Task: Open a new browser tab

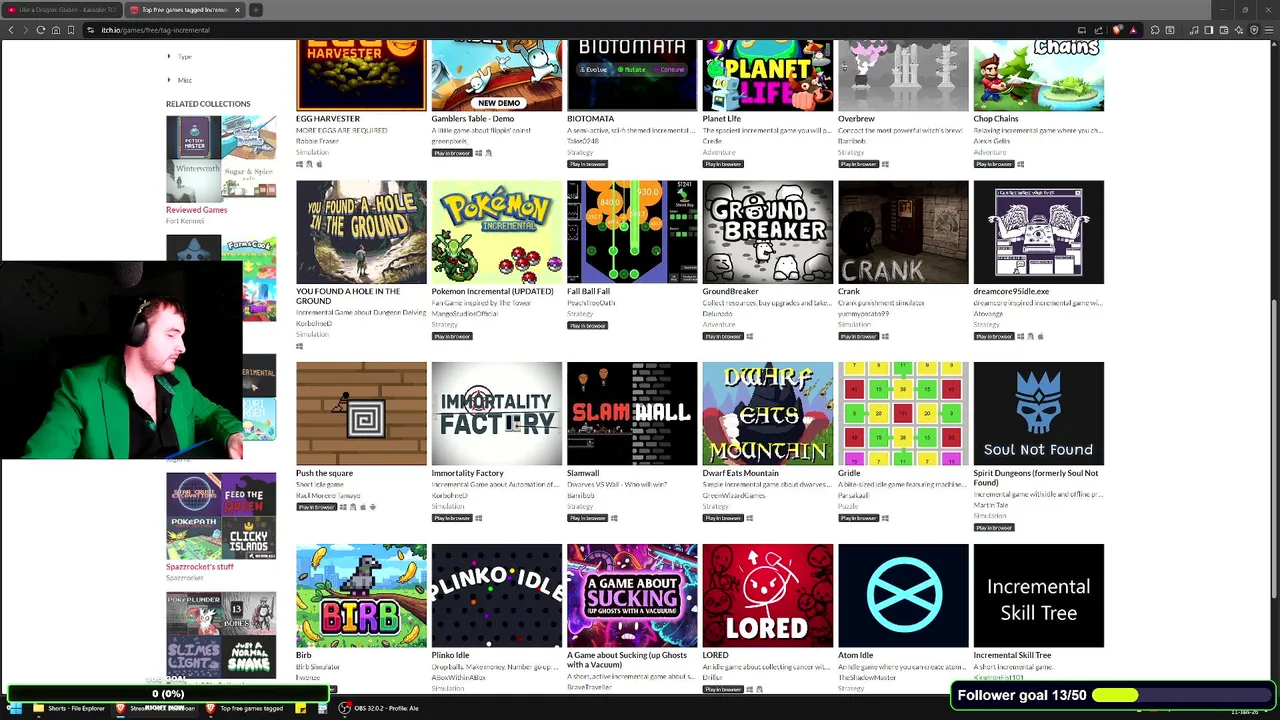Action: point(256,10)
